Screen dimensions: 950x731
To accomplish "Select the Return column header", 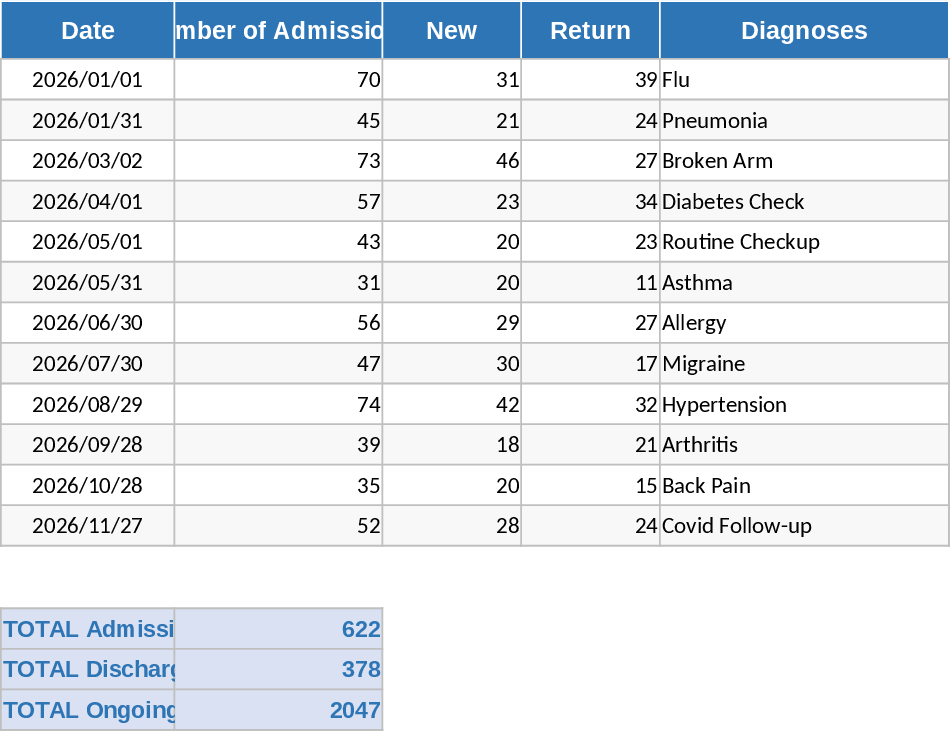I will (590, 30).
